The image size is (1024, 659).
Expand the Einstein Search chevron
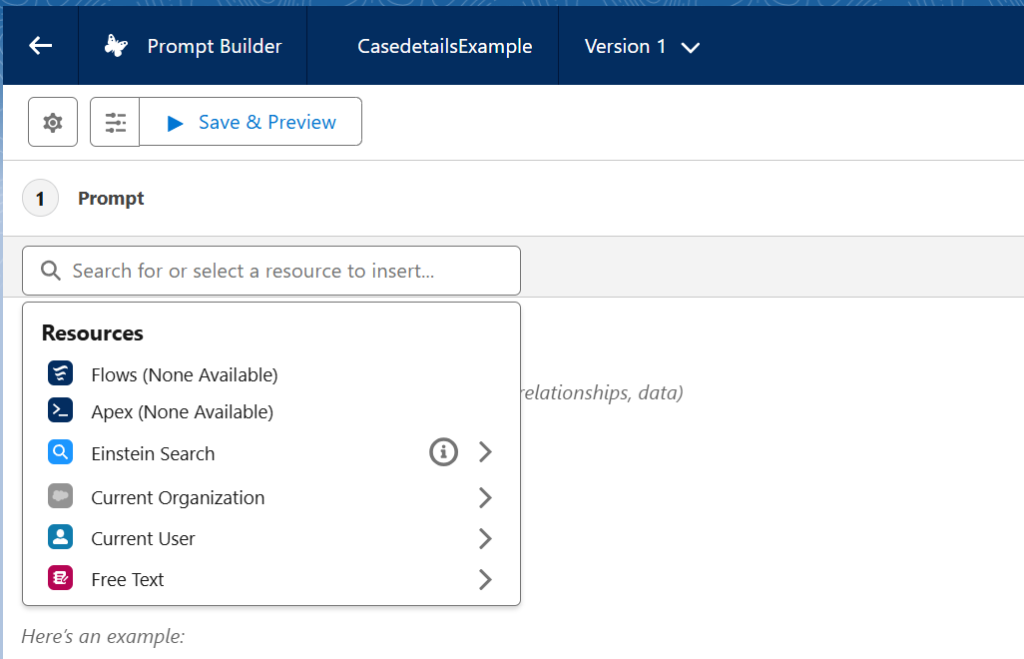[x=485, y=452]
